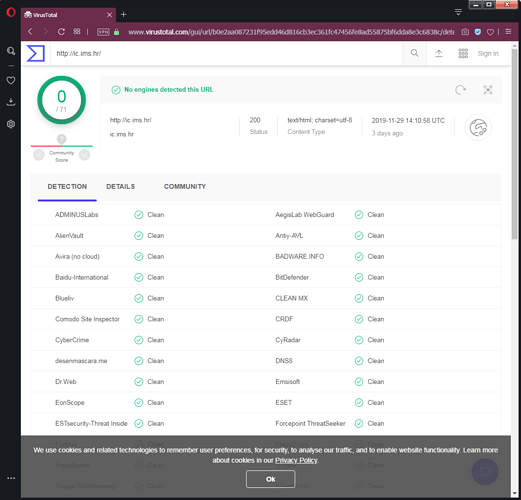Click the 0 / 71 detection score circle
The height and width of the screenshot is (500, 521).
pyautogui.click(x=62, y=100)
